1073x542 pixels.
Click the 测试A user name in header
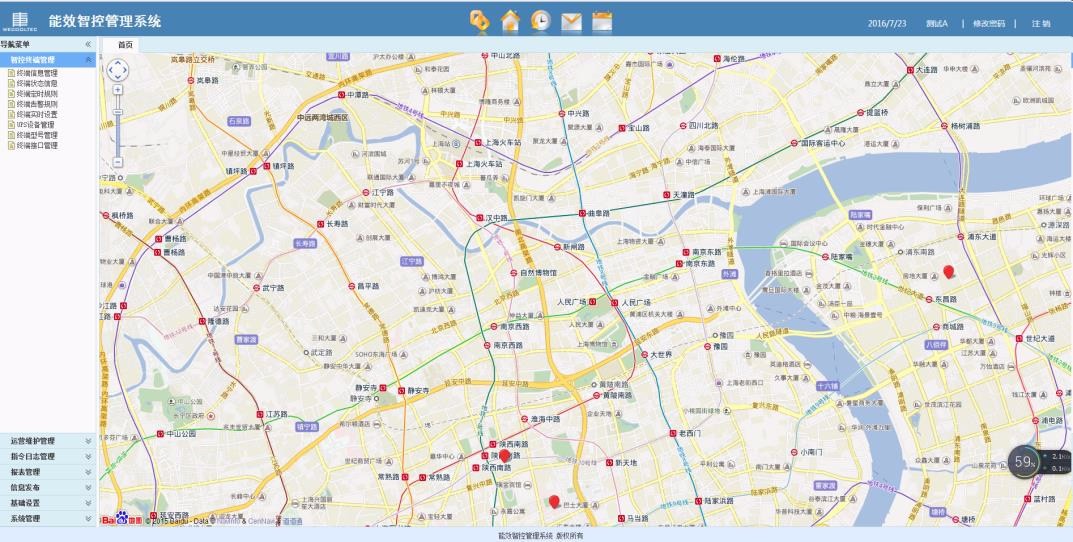pos(937,23)
